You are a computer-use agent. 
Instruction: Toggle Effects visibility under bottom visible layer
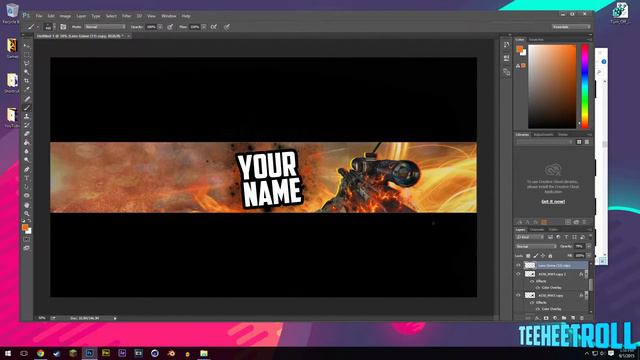[x=532, y=302]
